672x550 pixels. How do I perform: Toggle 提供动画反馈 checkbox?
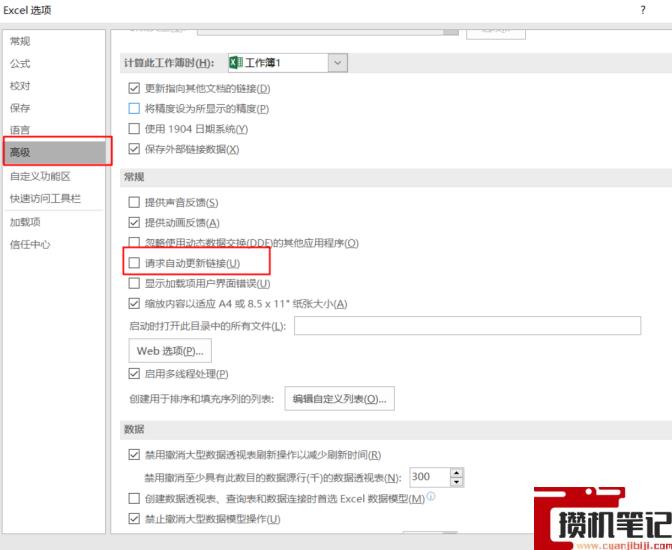click(x=134, y=222)
